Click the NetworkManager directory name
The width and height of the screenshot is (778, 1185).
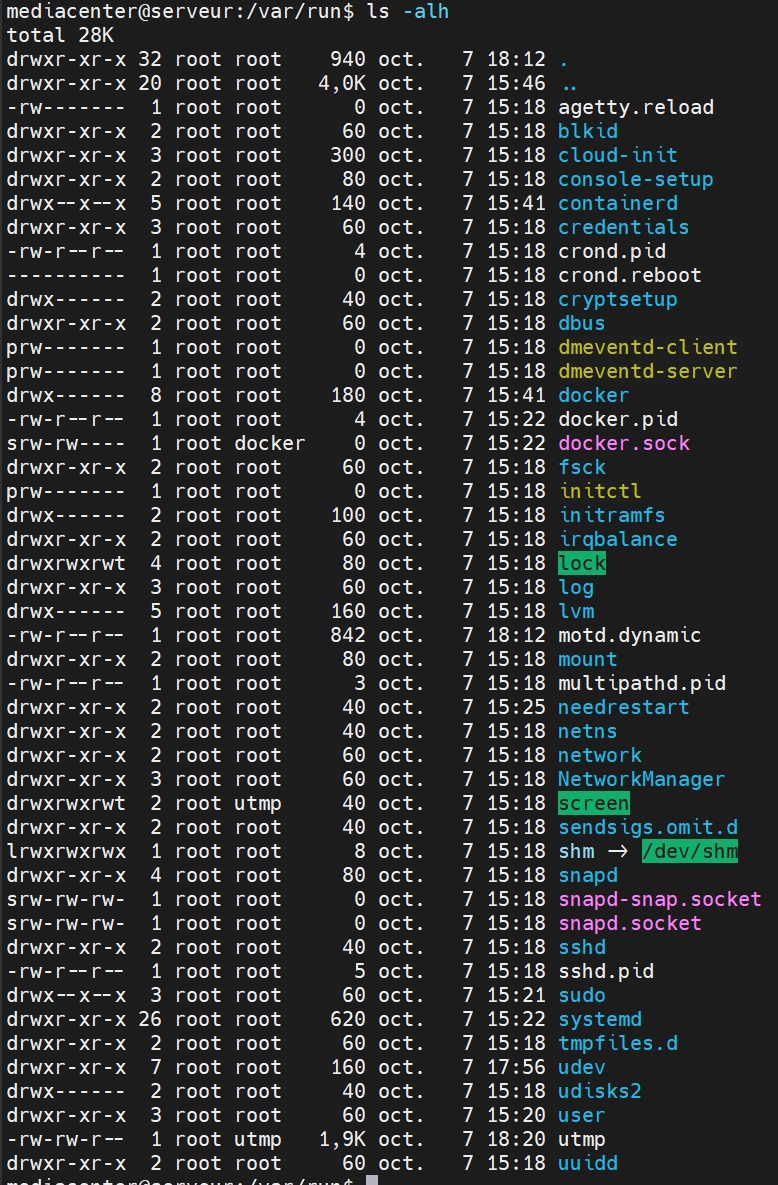tap(641, 779)
